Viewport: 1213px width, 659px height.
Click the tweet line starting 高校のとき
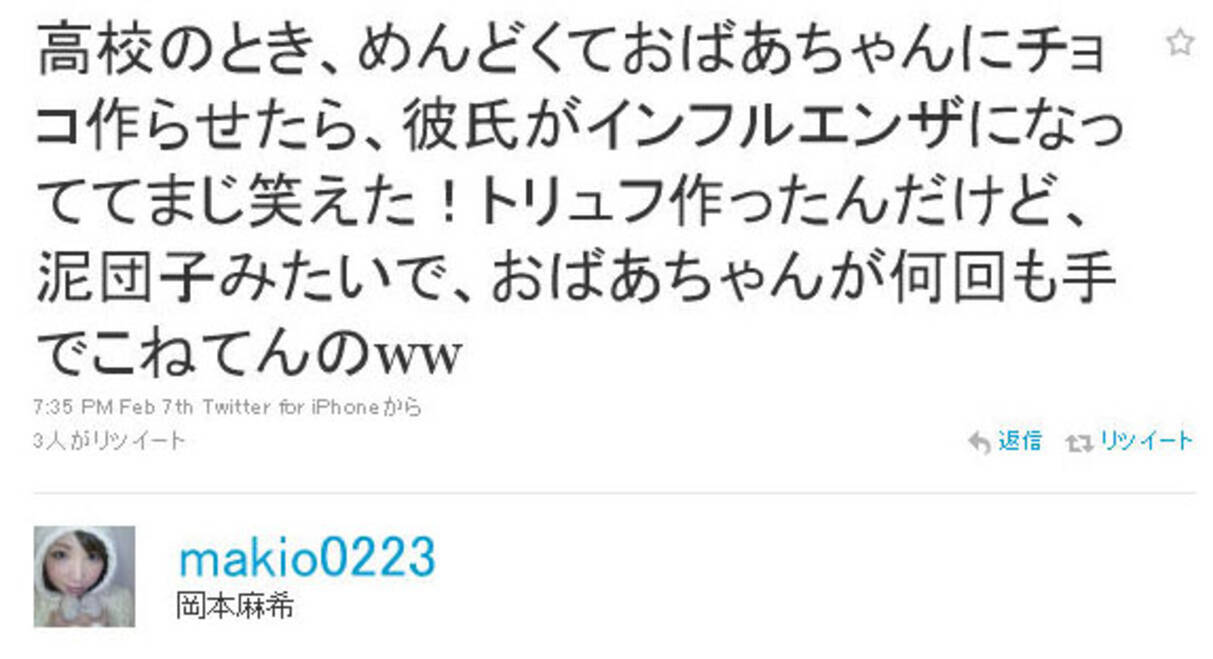572,56
